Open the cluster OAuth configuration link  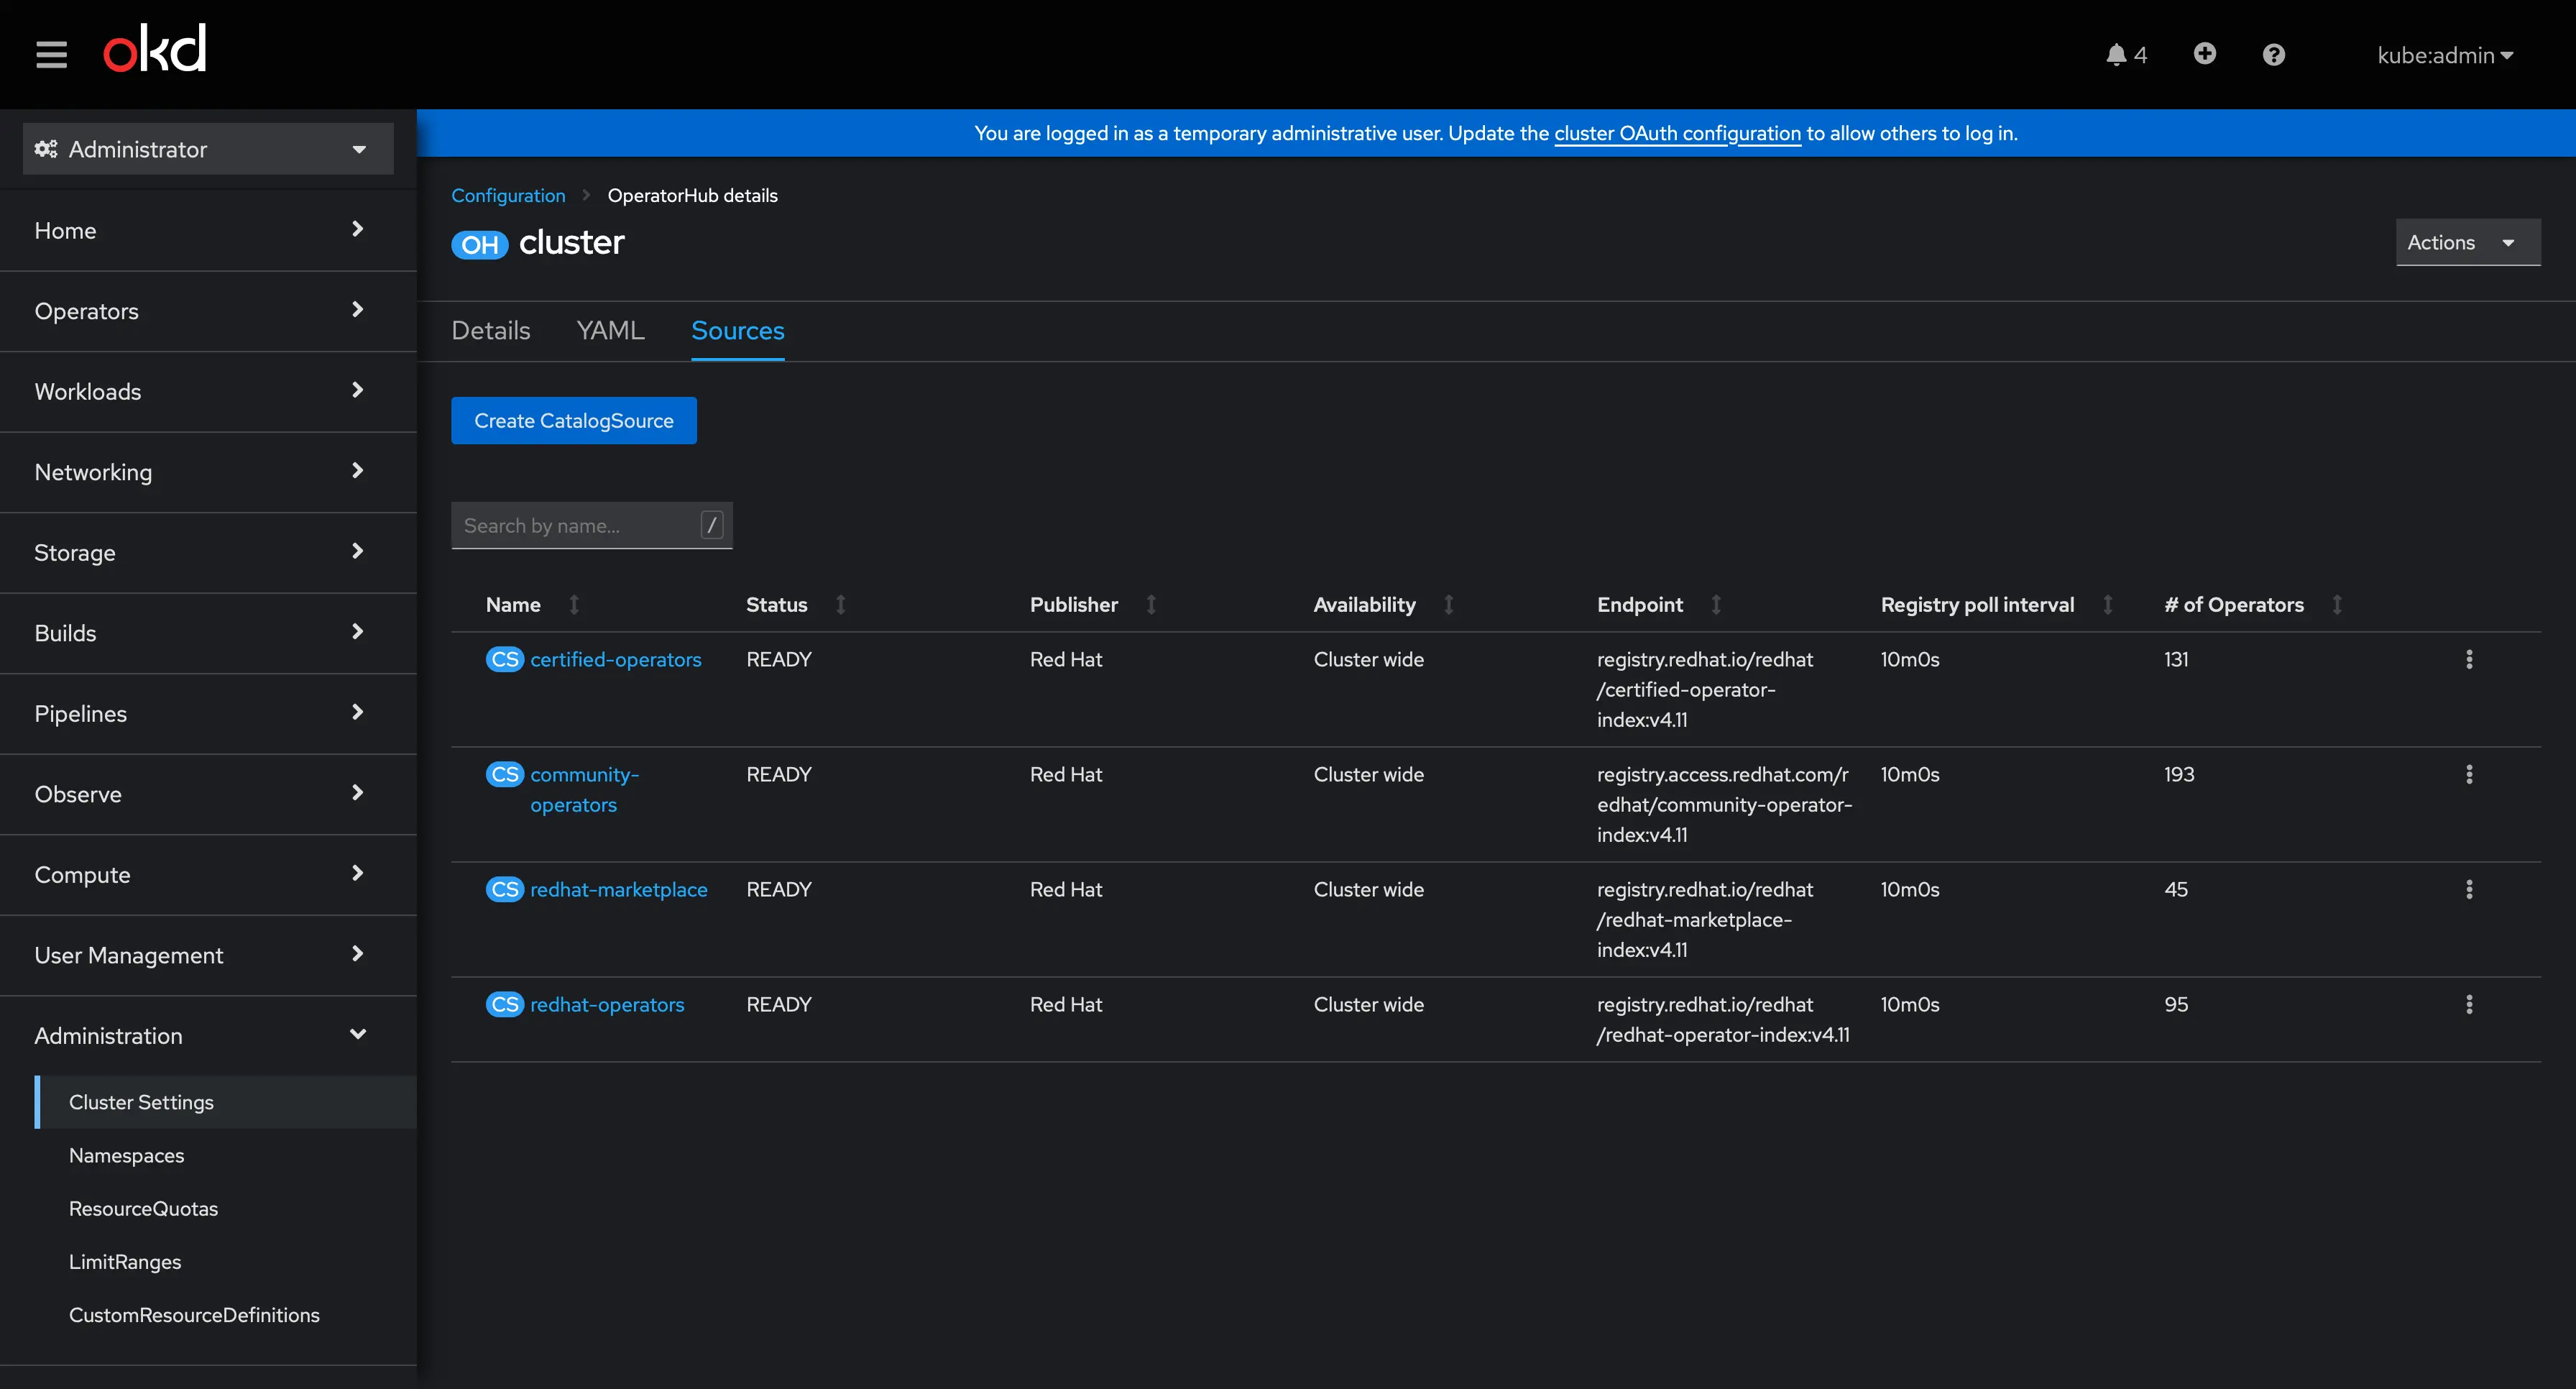coord(1677,133)
